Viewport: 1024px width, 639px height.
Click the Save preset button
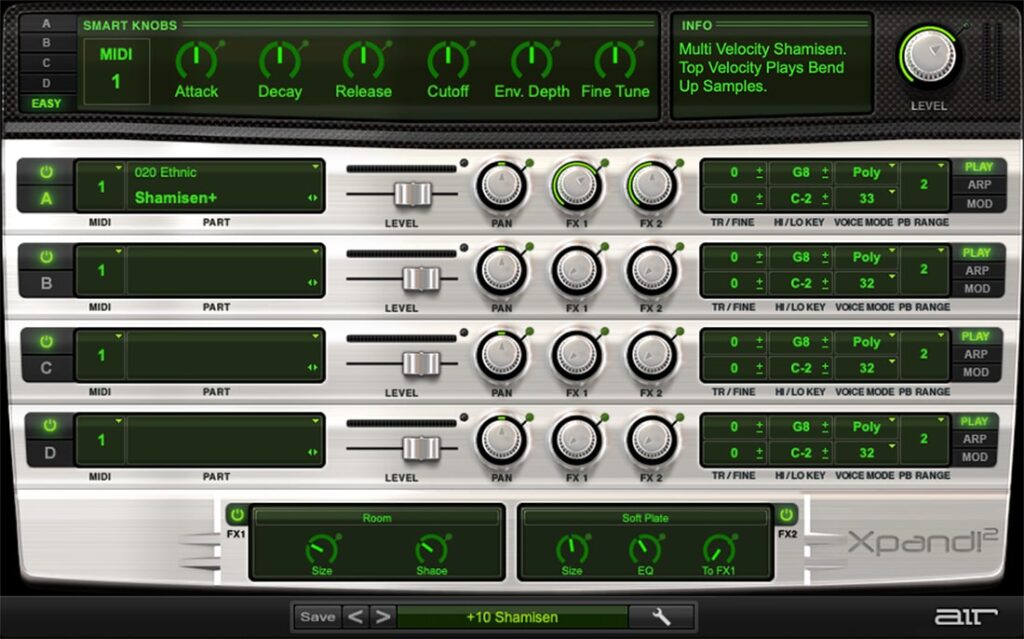317,617
